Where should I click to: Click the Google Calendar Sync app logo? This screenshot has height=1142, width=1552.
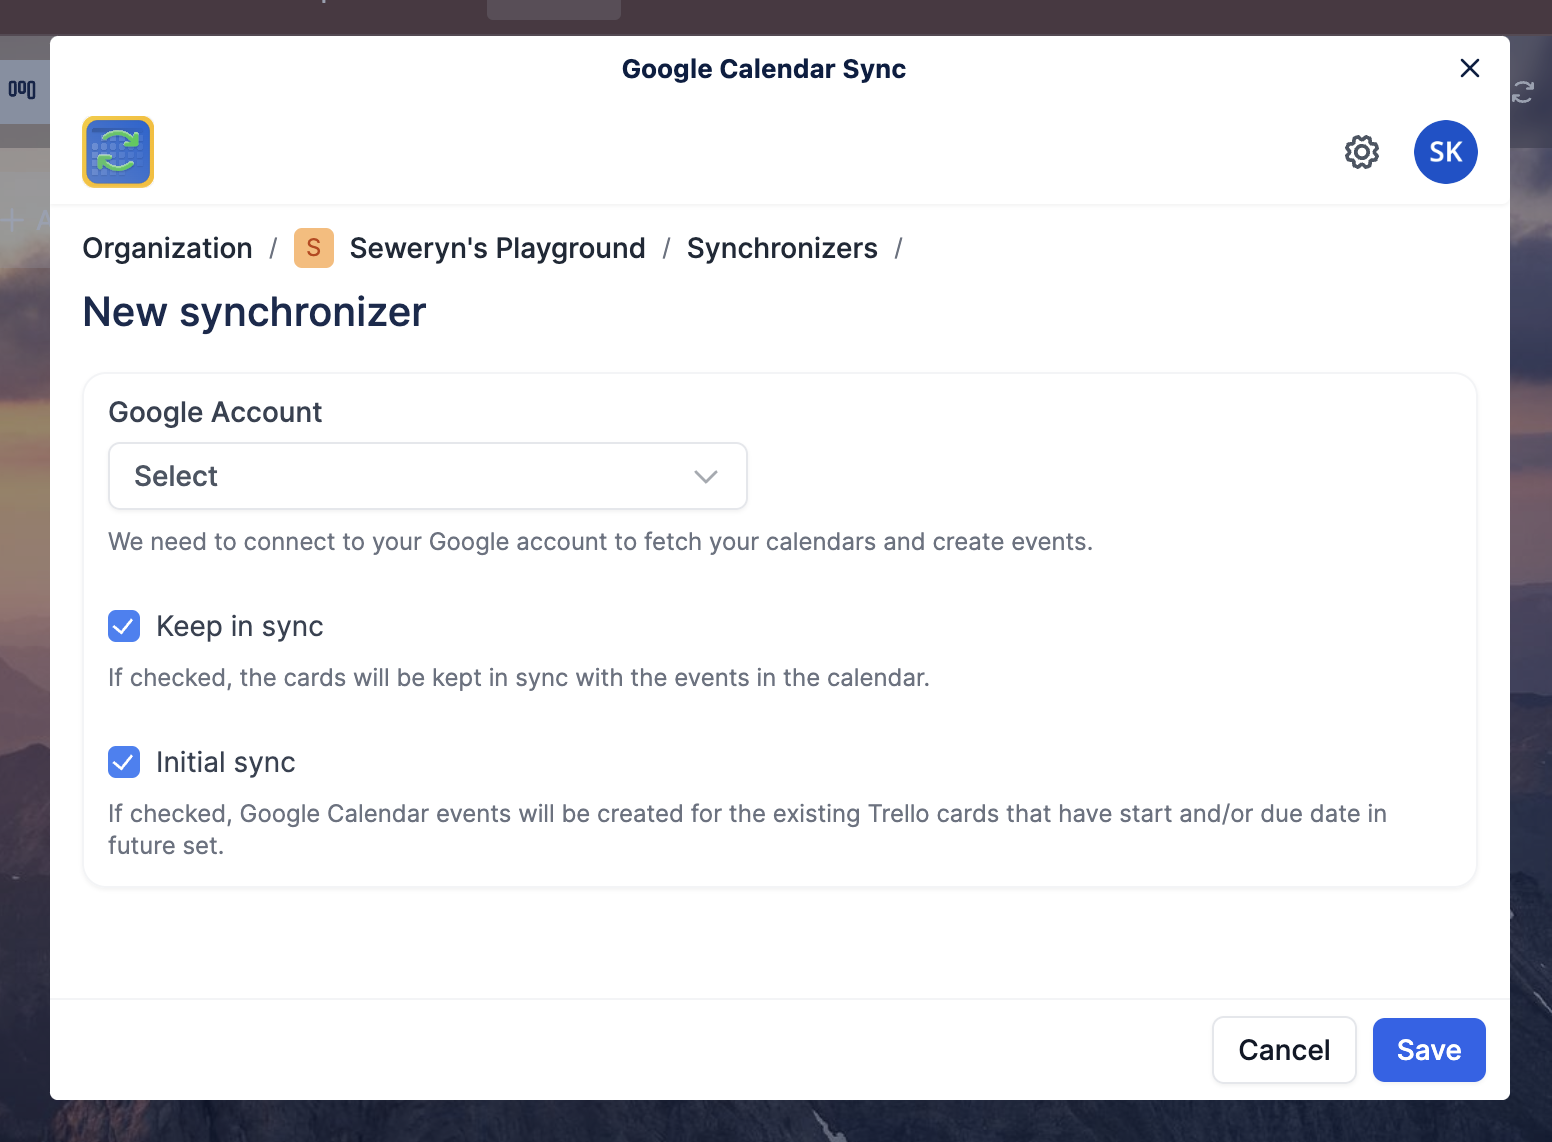tap(118, 152)
